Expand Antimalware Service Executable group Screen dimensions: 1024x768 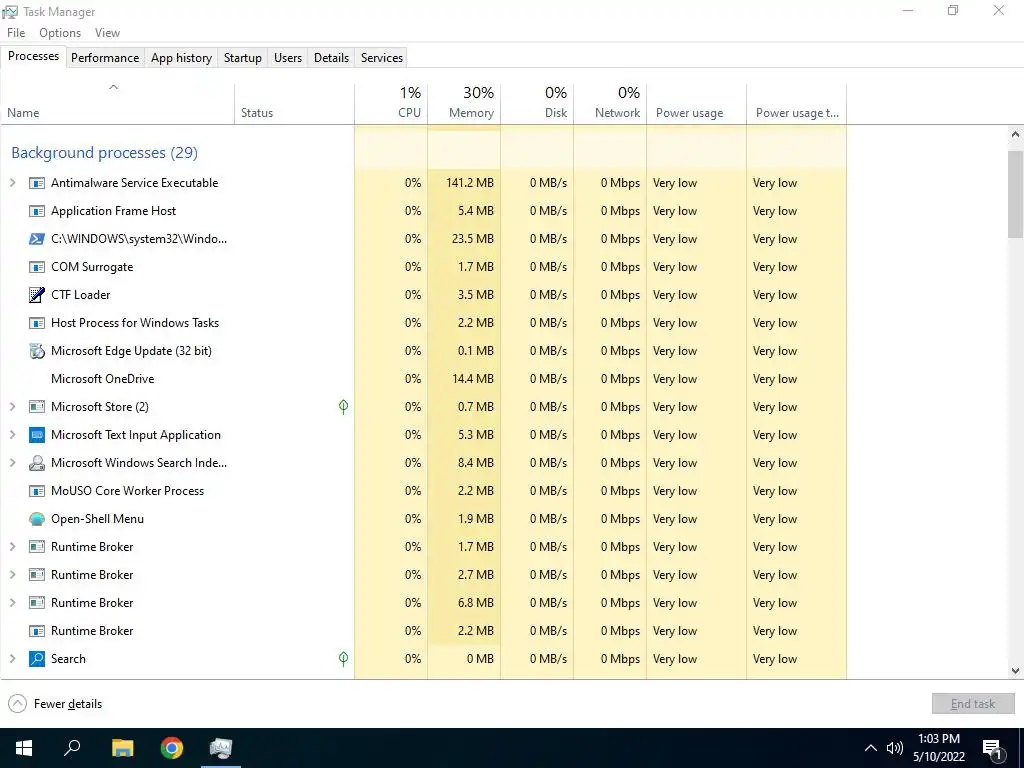(12, 183)
